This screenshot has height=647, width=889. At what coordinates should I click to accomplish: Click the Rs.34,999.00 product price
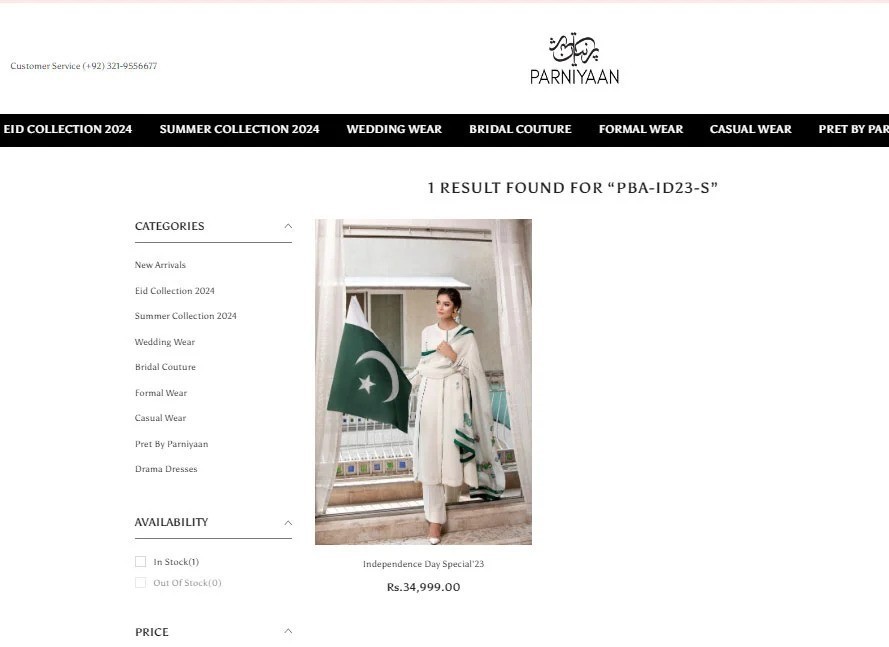424,587
